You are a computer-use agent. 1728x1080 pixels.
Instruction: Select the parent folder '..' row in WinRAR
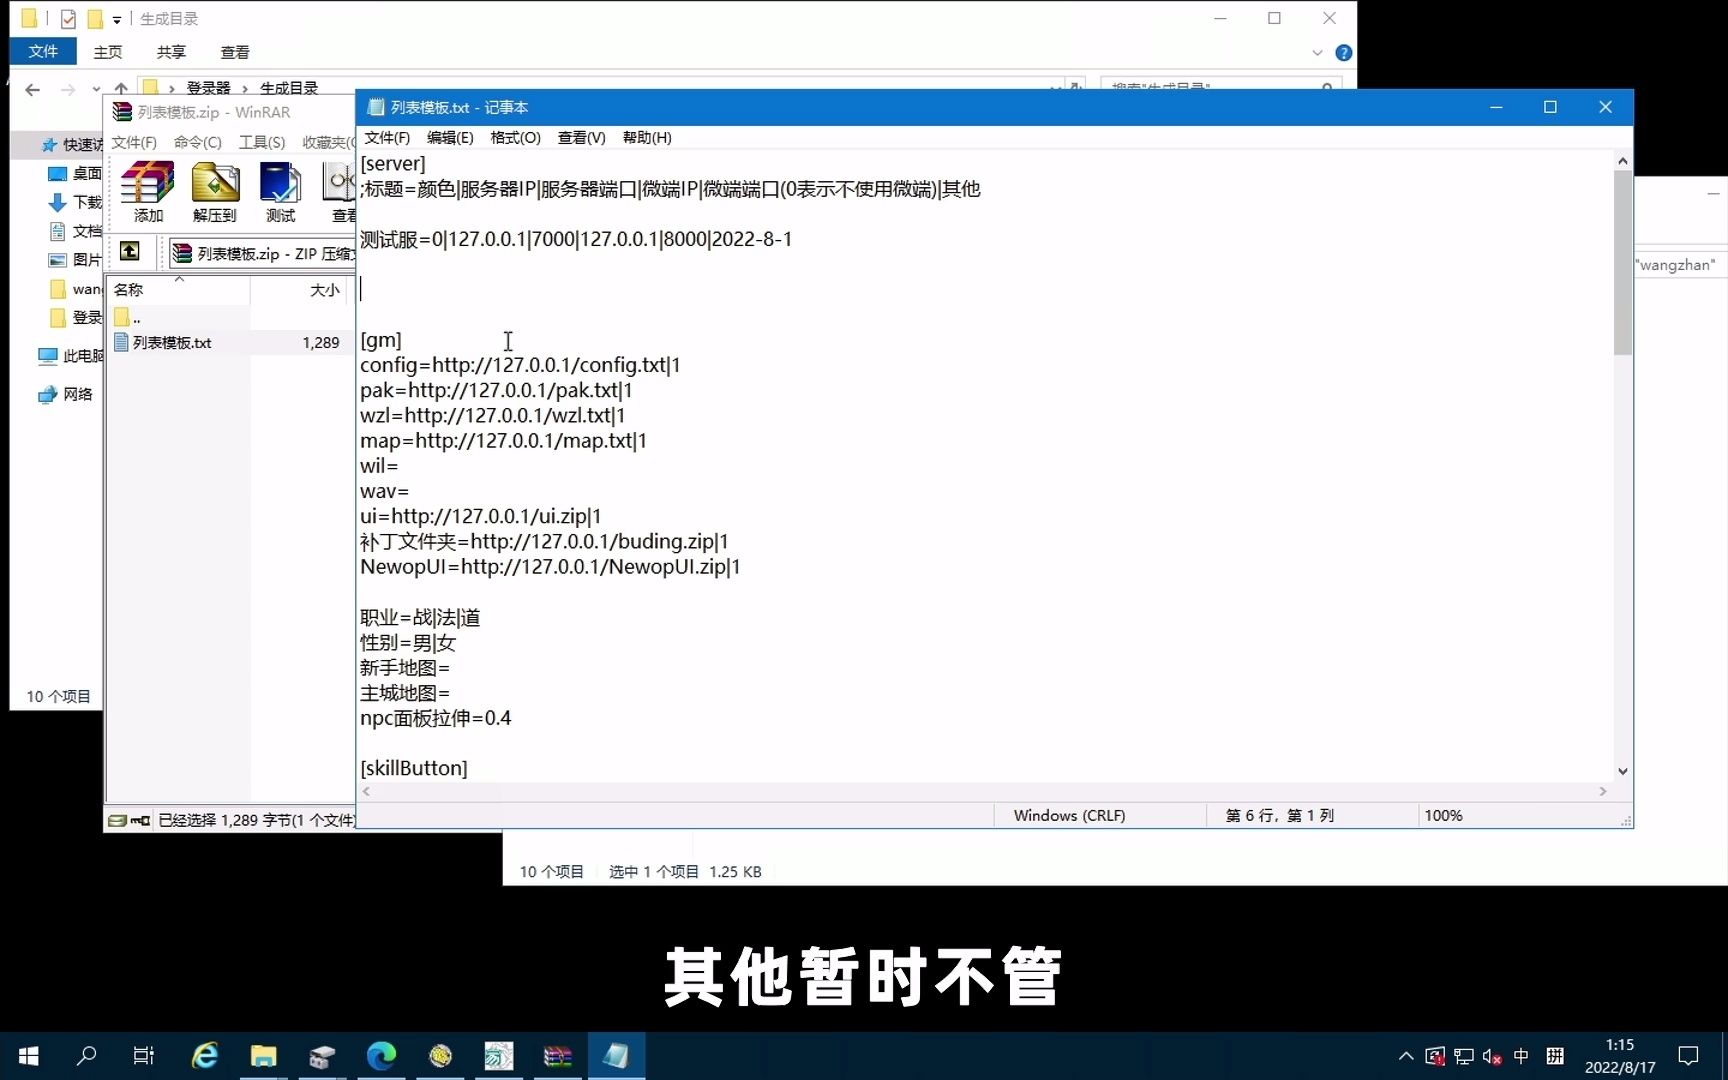(127, 317)
